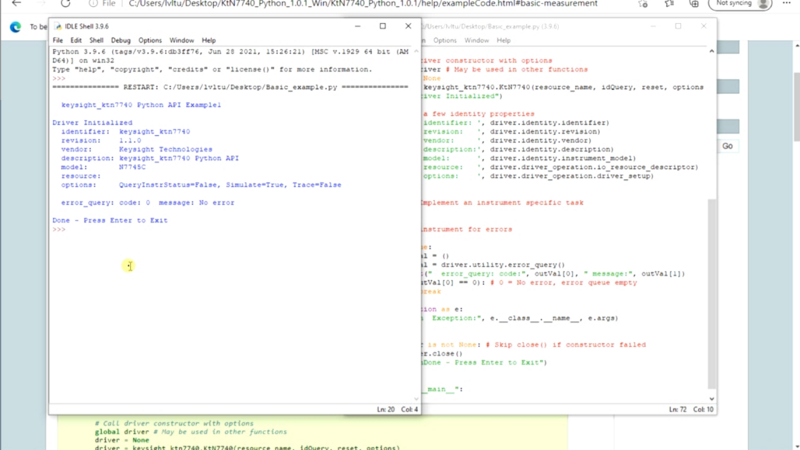Screen dimensions: 800x450
Task: Click the Edge icon in favorites bar
Action: coord(16,27)
